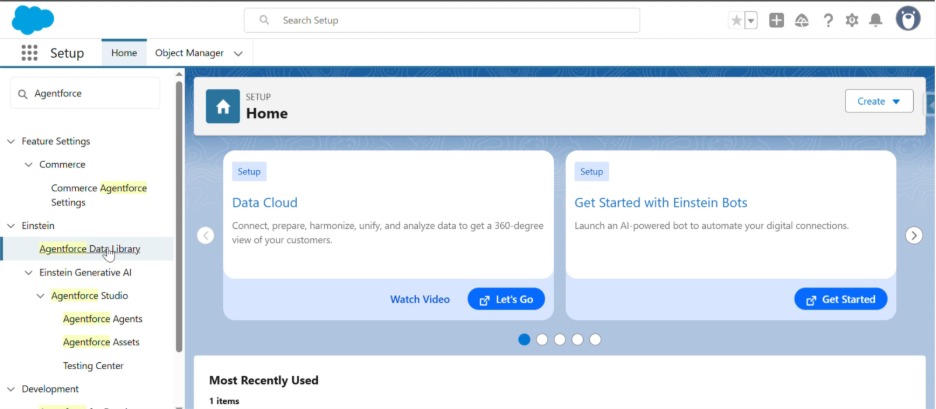Select the second carousel page dot
The image size is (936, 409).
coord(542,339)
